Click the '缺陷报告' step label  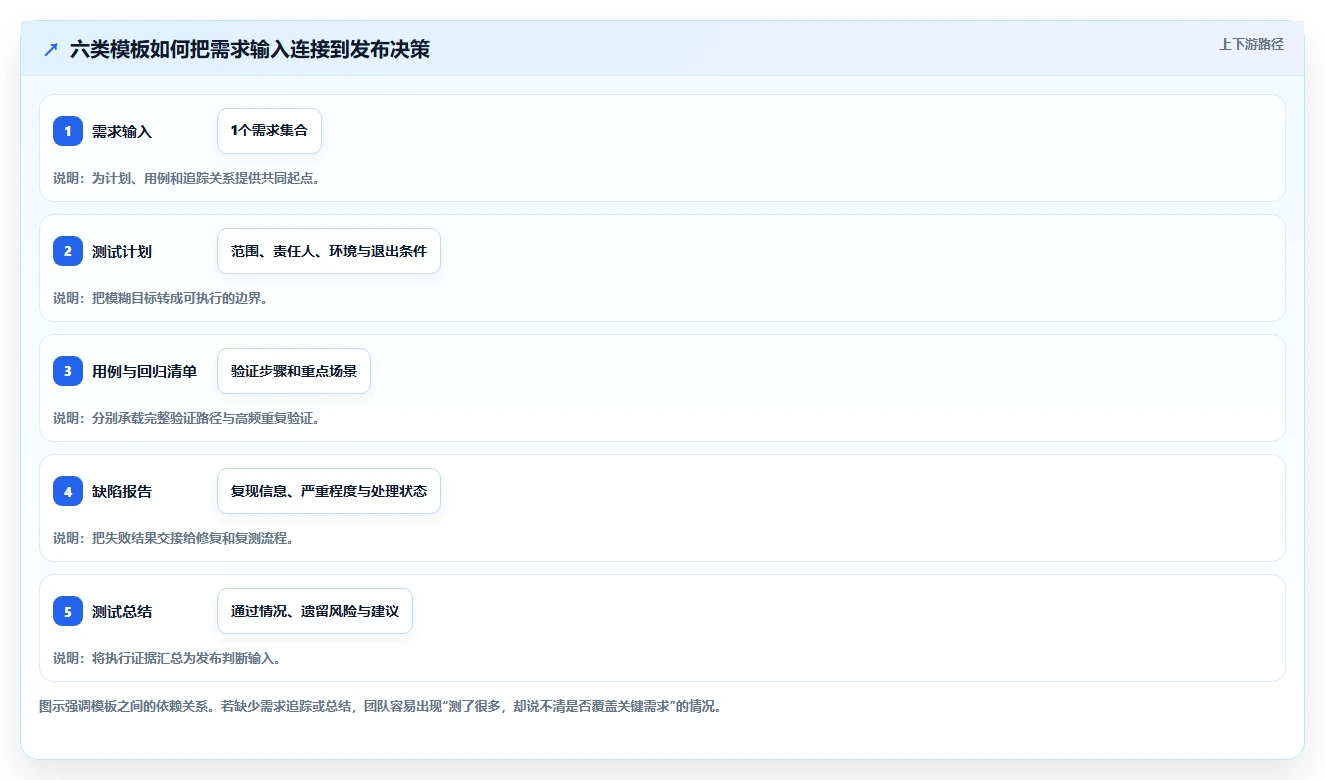(x=122, y=492)
